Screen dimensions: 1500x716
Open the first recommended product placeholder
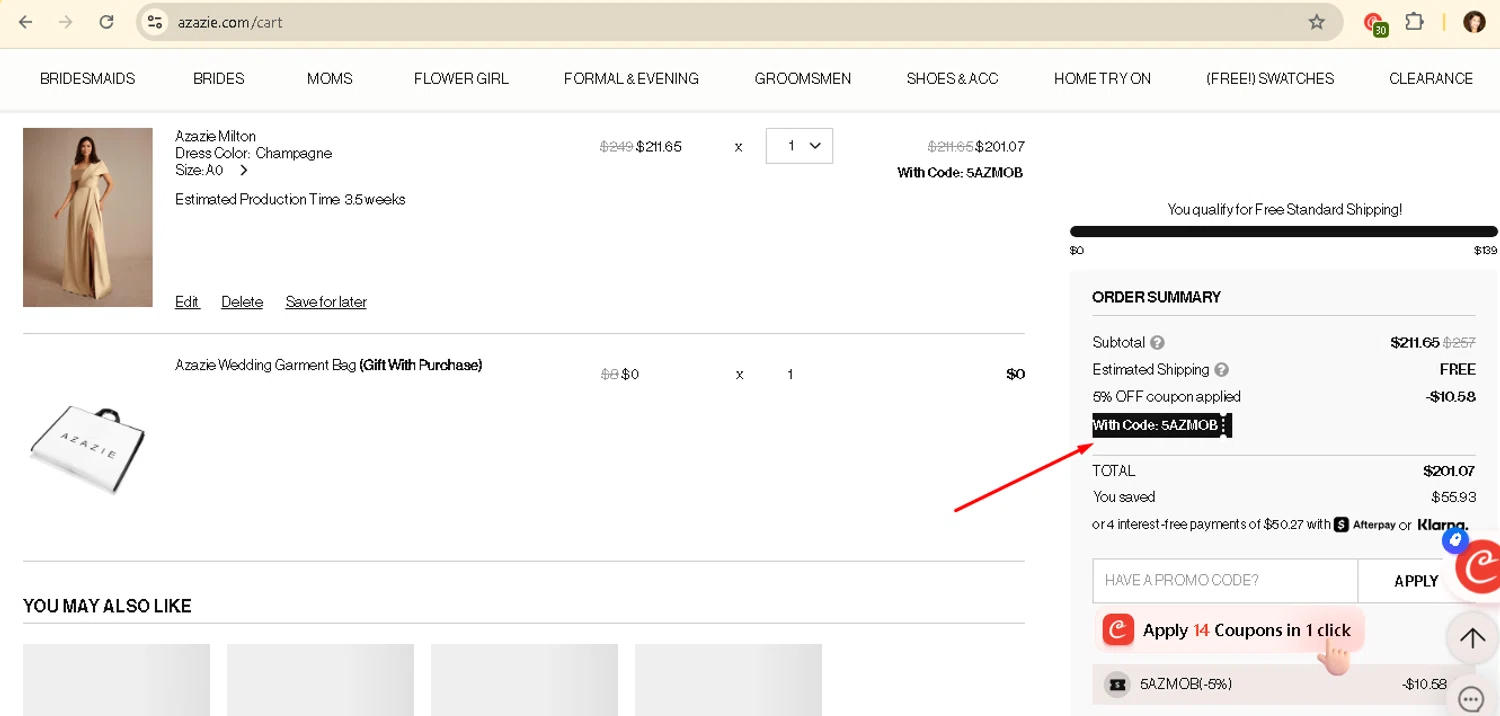tap(116, 680)
